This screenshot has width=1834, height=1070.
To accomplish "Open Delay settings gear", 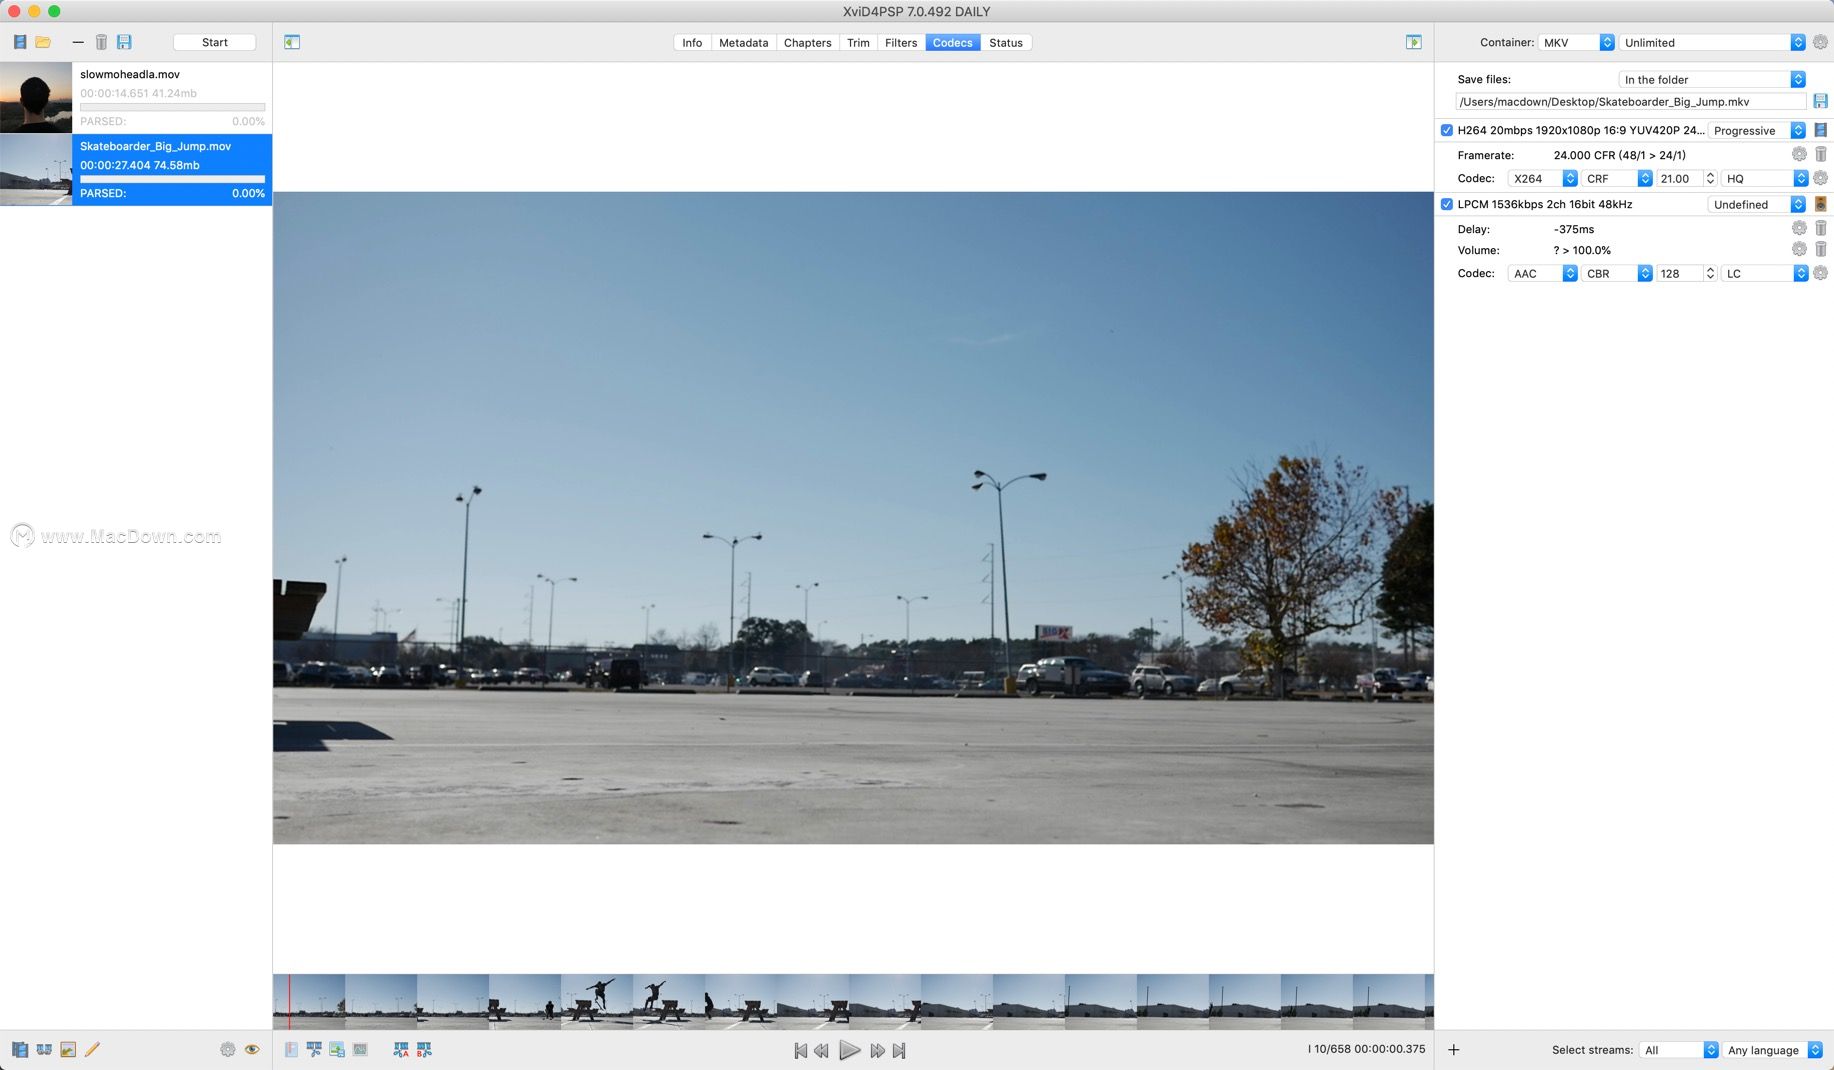I will coord(1799,228).
